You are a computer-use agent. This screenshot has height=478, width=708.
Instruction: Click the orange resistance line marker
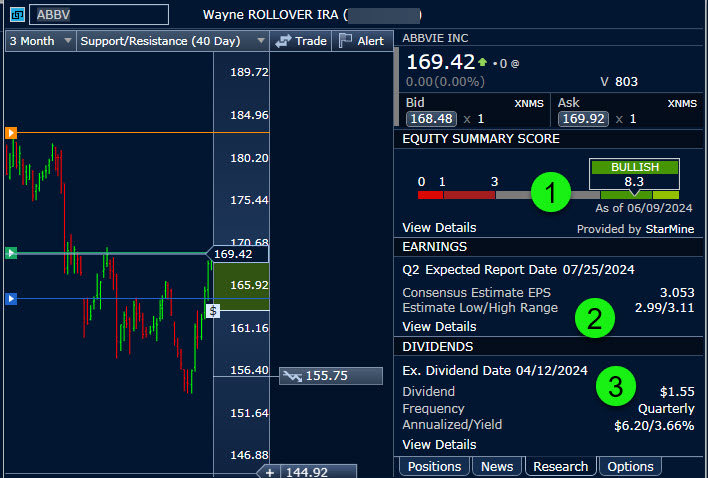pos(11,132)
